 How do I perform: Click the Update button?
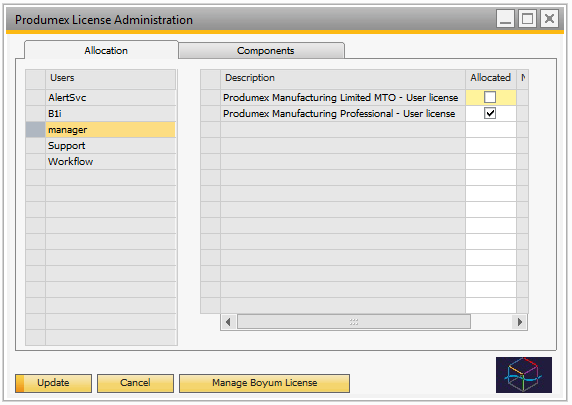point(53,383)
